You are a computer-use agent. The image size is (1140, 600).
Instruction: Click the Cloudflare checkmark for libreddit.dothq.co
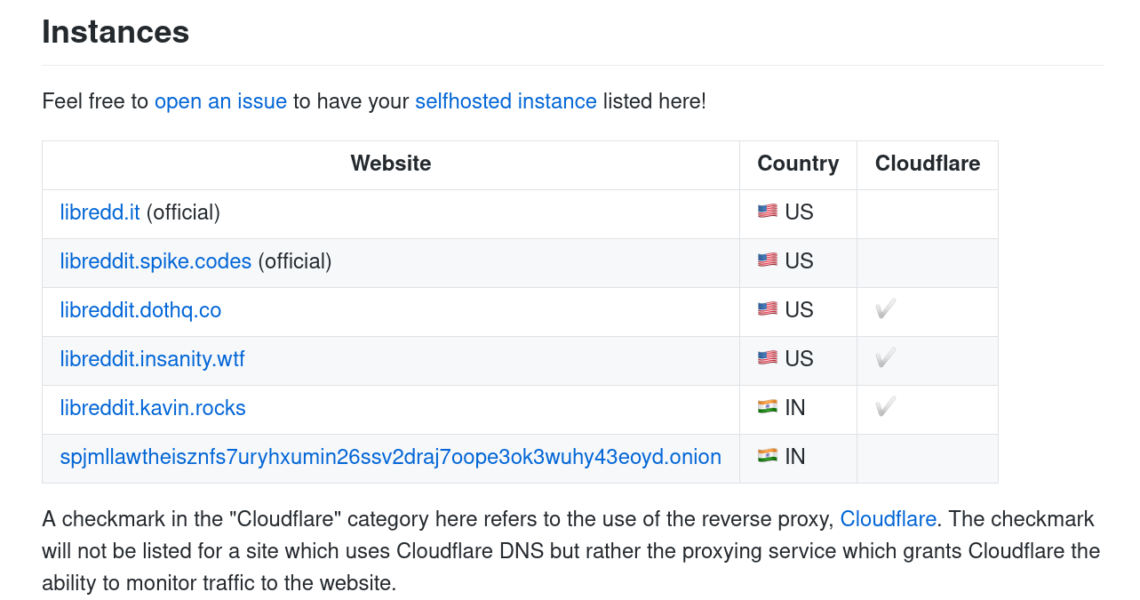(x=885, y=310)
